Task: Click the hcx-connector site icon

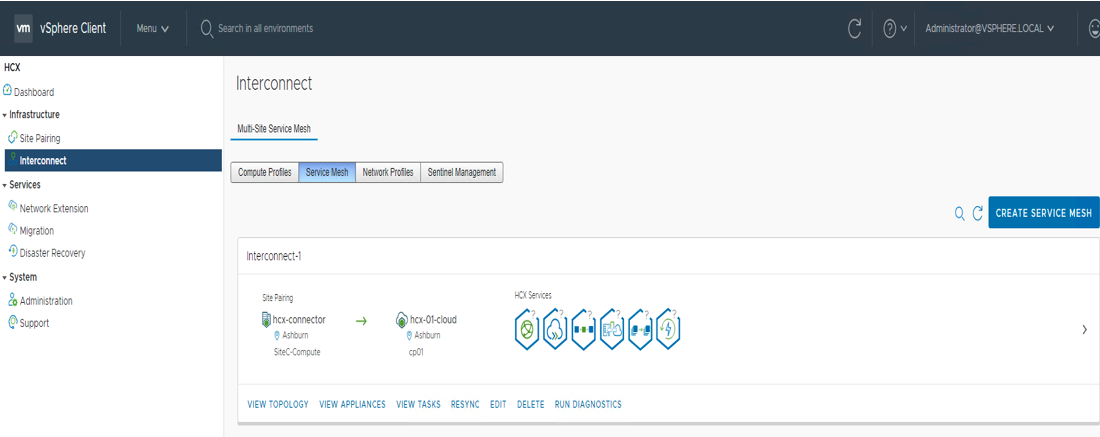Action: (266, 320)
